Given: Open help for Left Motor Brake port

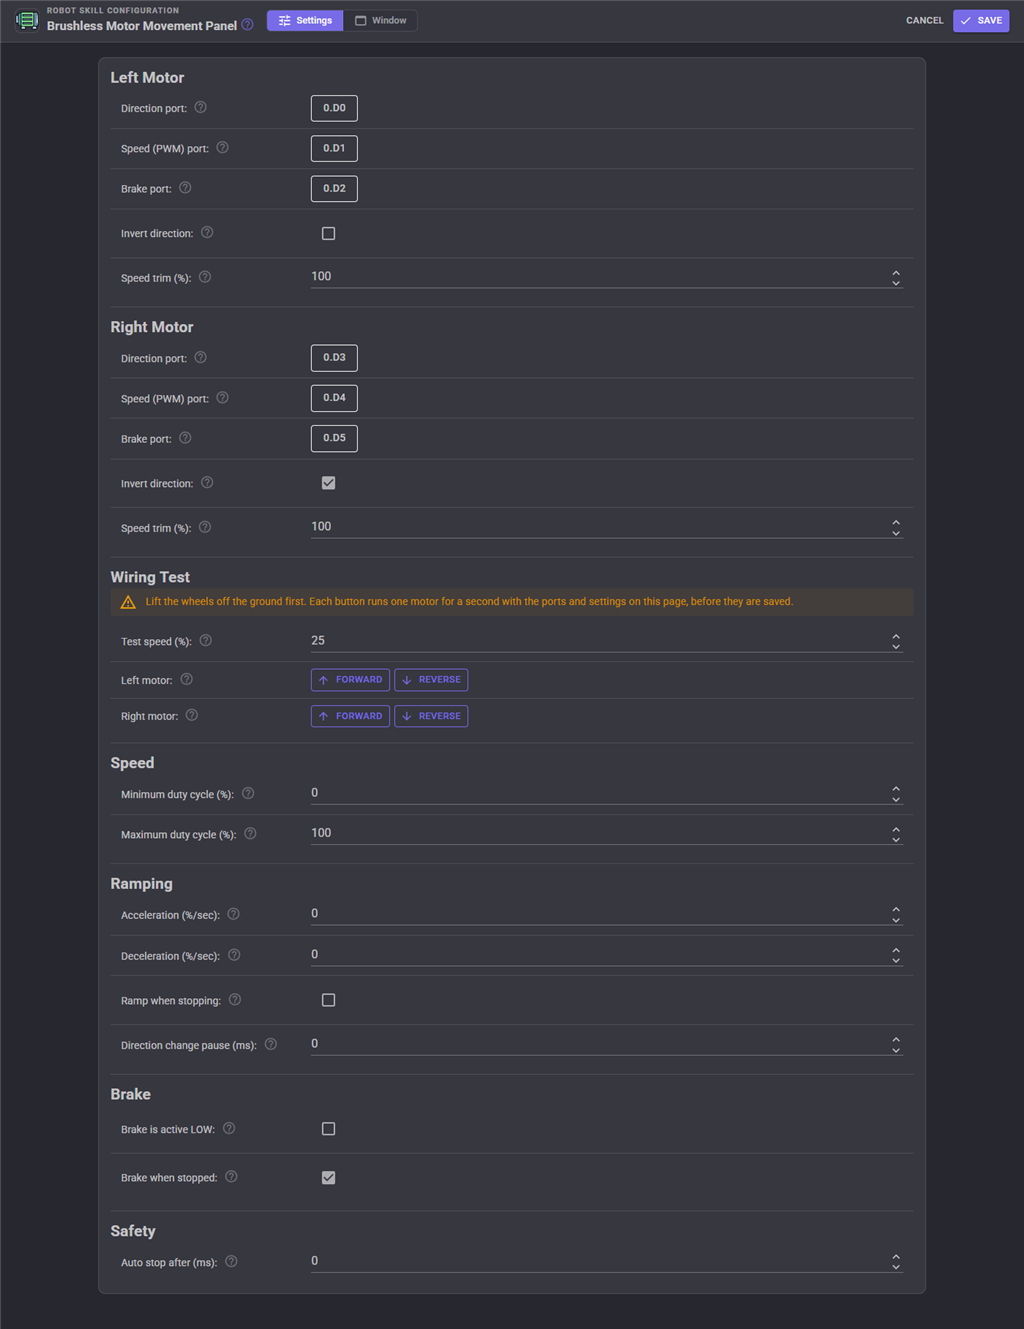Looking at the screenshot, I should pyautogui.click(x=185, y=188).
